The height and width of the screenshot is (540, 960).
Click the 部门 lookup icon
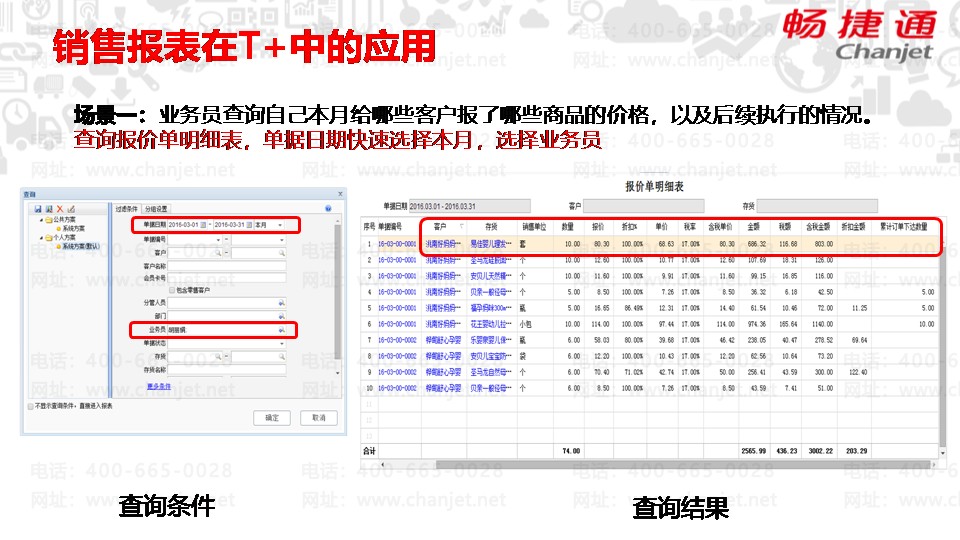coord(282,317)
